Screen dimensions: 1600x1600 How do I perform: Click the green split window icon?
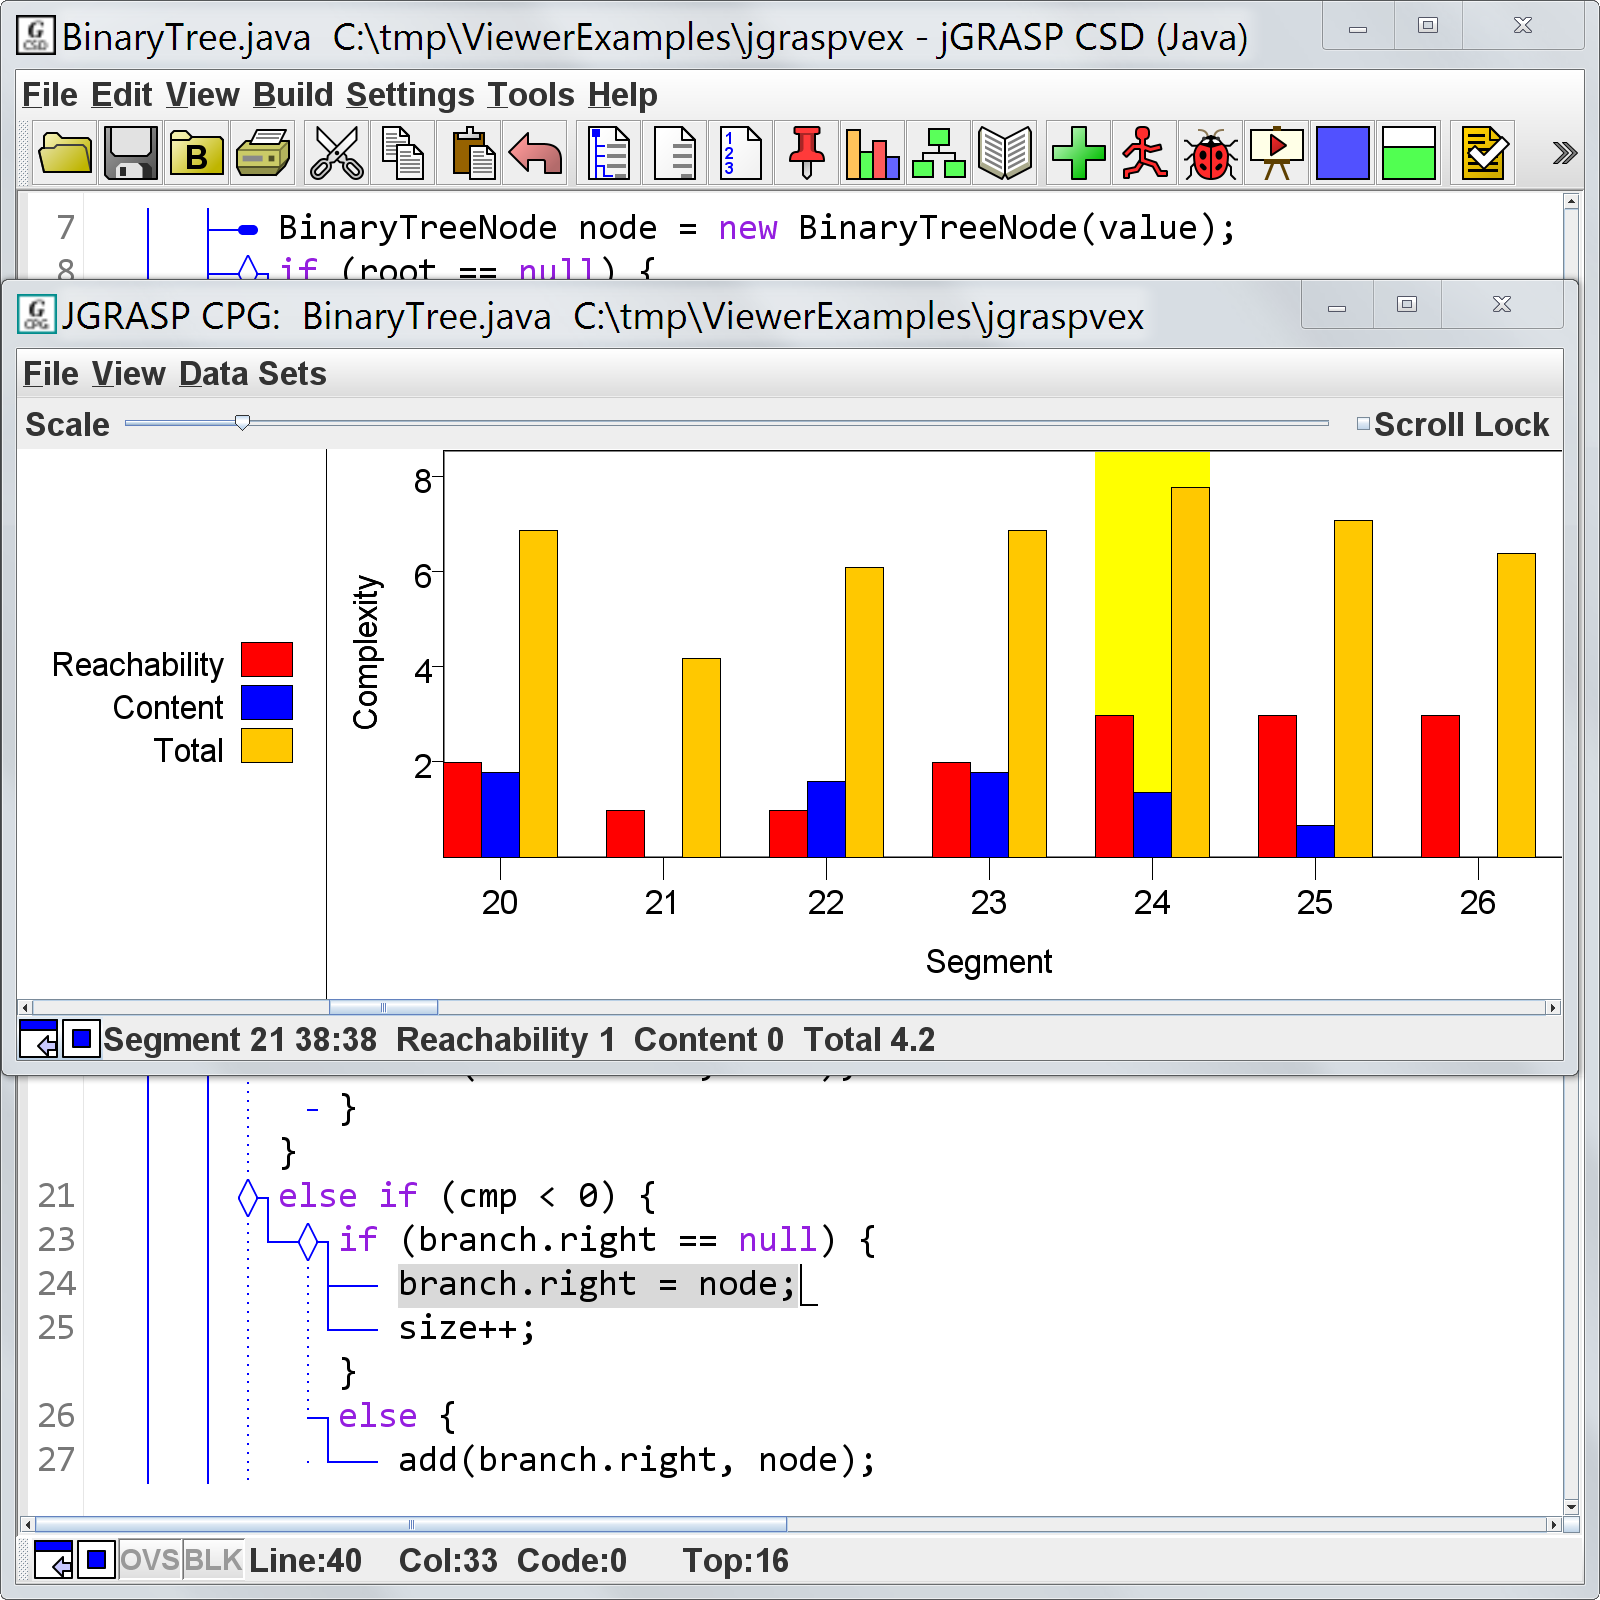(1409, 154)
